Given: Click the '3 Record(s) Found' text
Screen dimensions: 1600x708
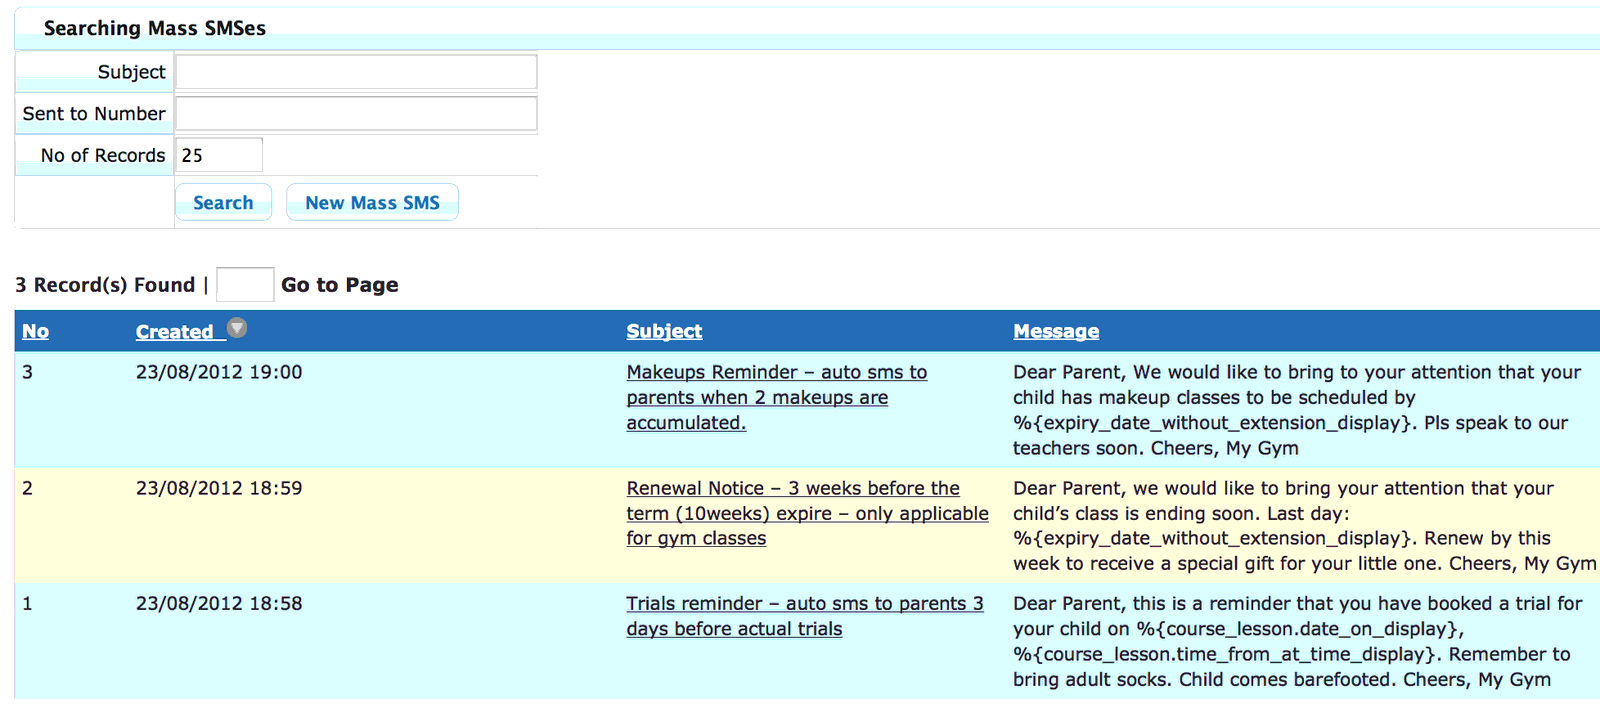Looking at the screenshot, I should click(x=105, y=285).
